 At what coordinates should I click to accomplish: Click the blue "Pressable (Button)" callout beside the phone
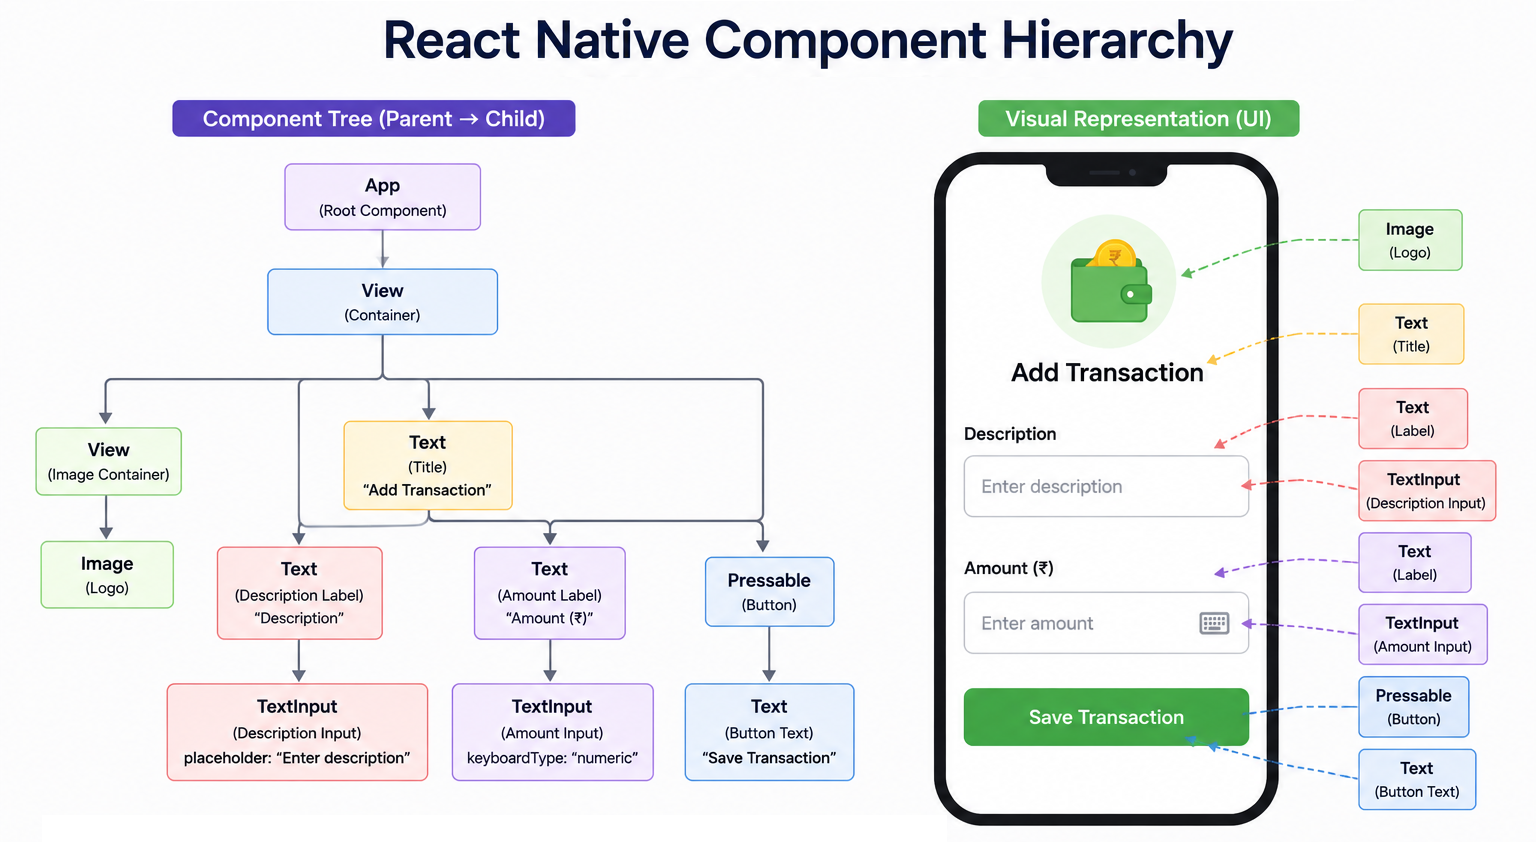(1414, 707)
